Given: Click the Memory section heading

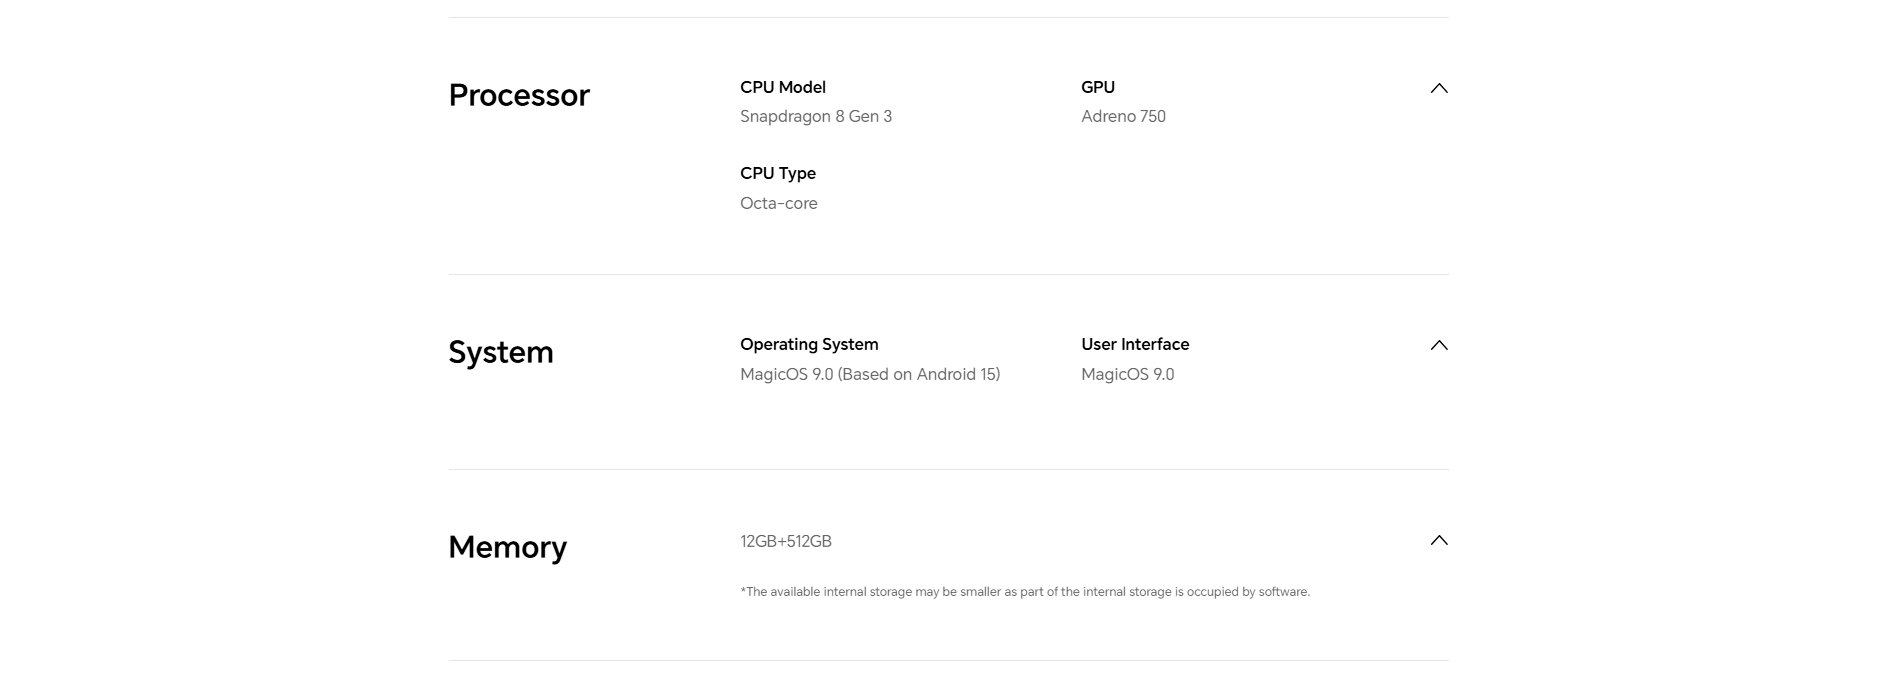Looking at the screenshot, I should point(508,547).
